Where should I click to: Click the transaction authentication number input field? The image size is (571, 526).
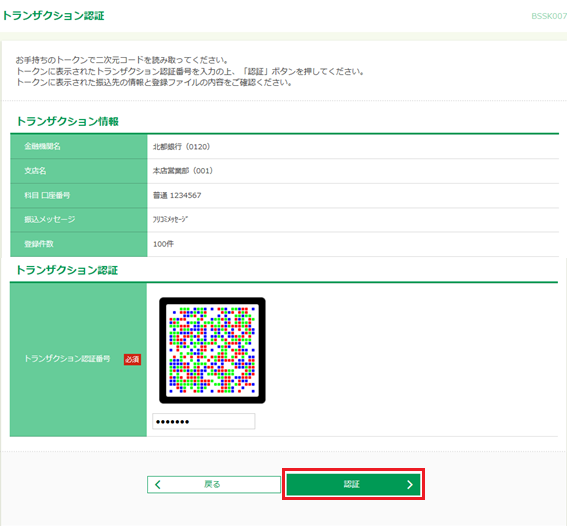[x=204, y=421]
